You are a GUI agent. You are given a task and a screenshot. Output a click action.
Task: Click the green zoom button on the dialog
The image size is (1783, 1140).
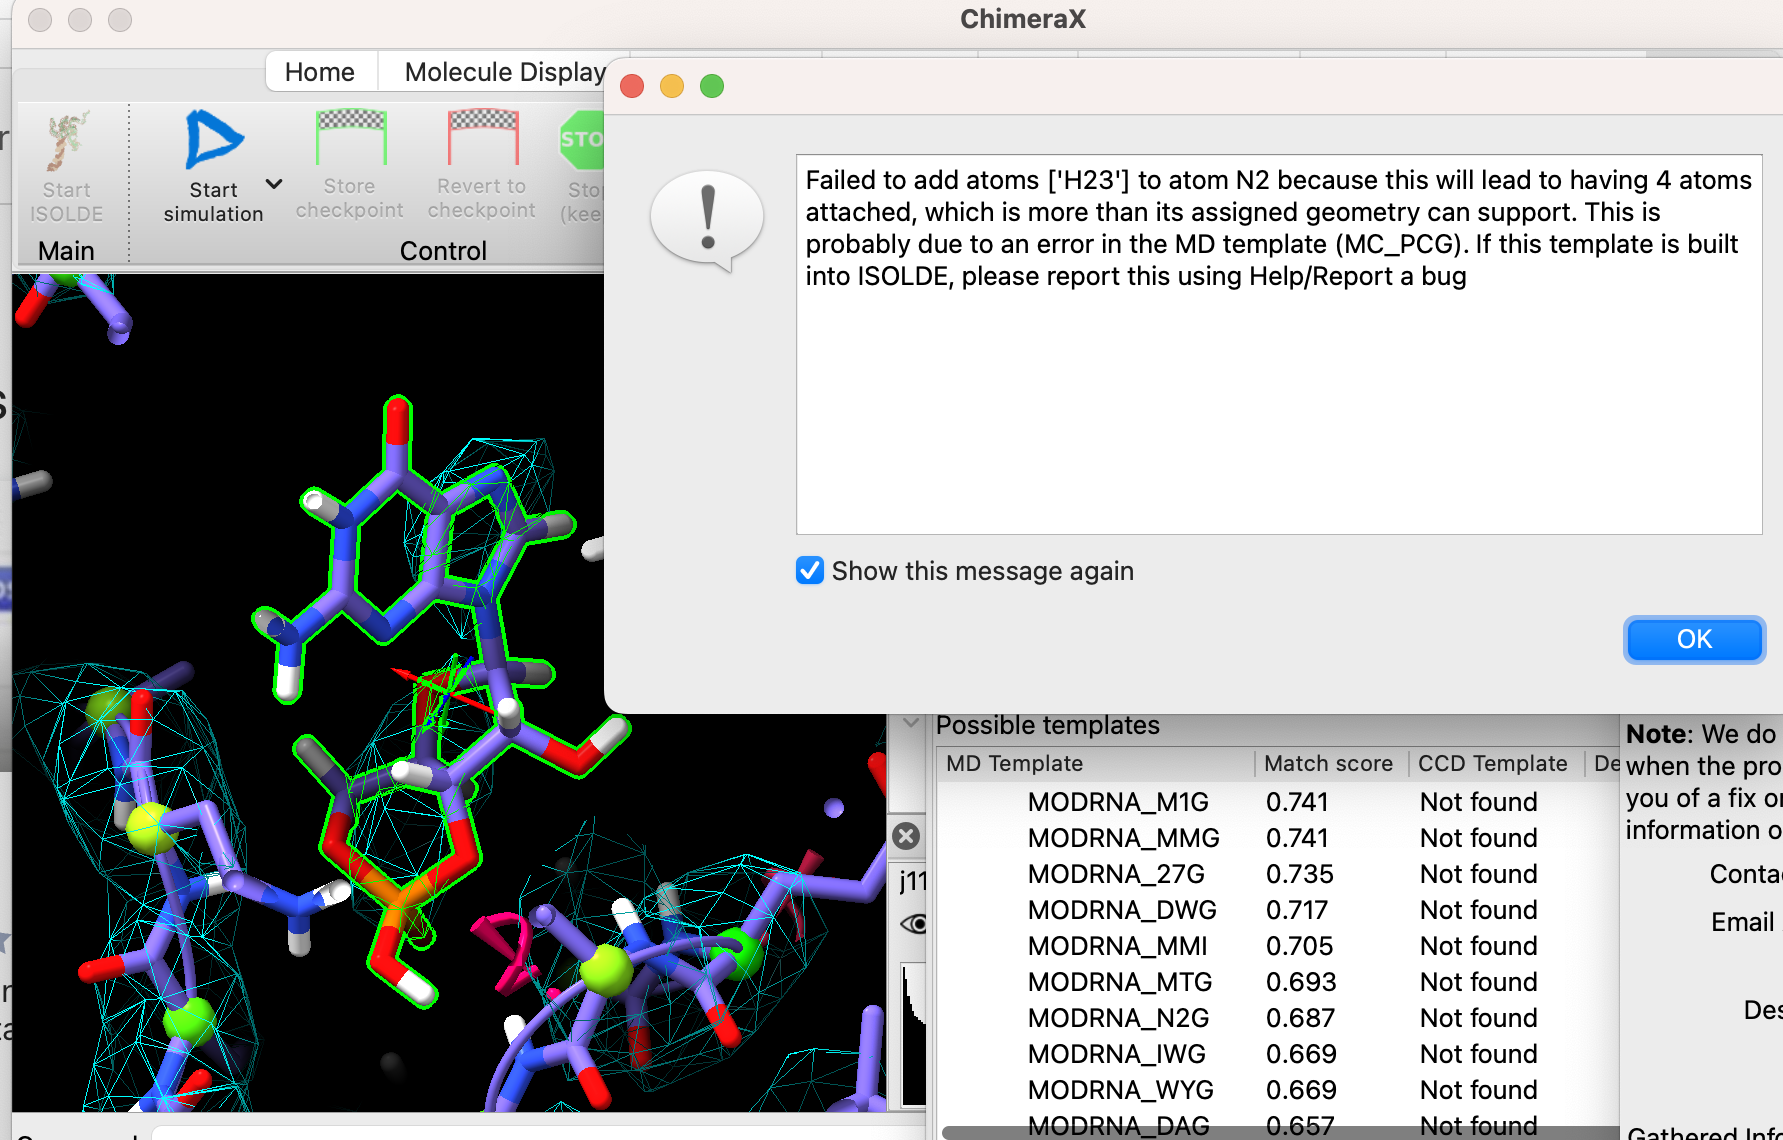[712, 87]
